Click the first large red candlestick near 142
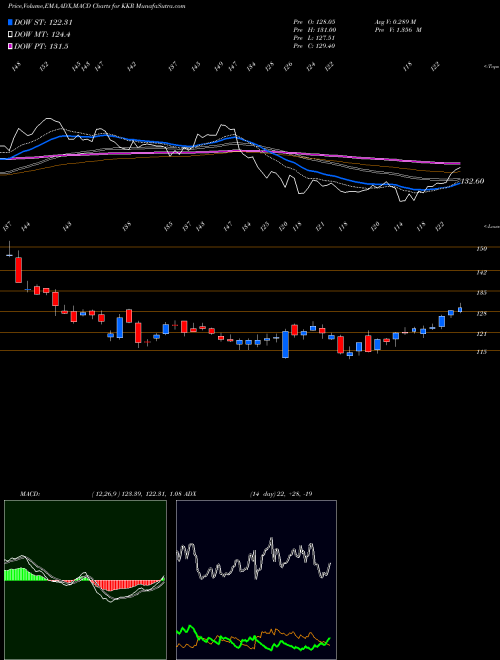This screenshot has height=660, width=500. point(19,270)
